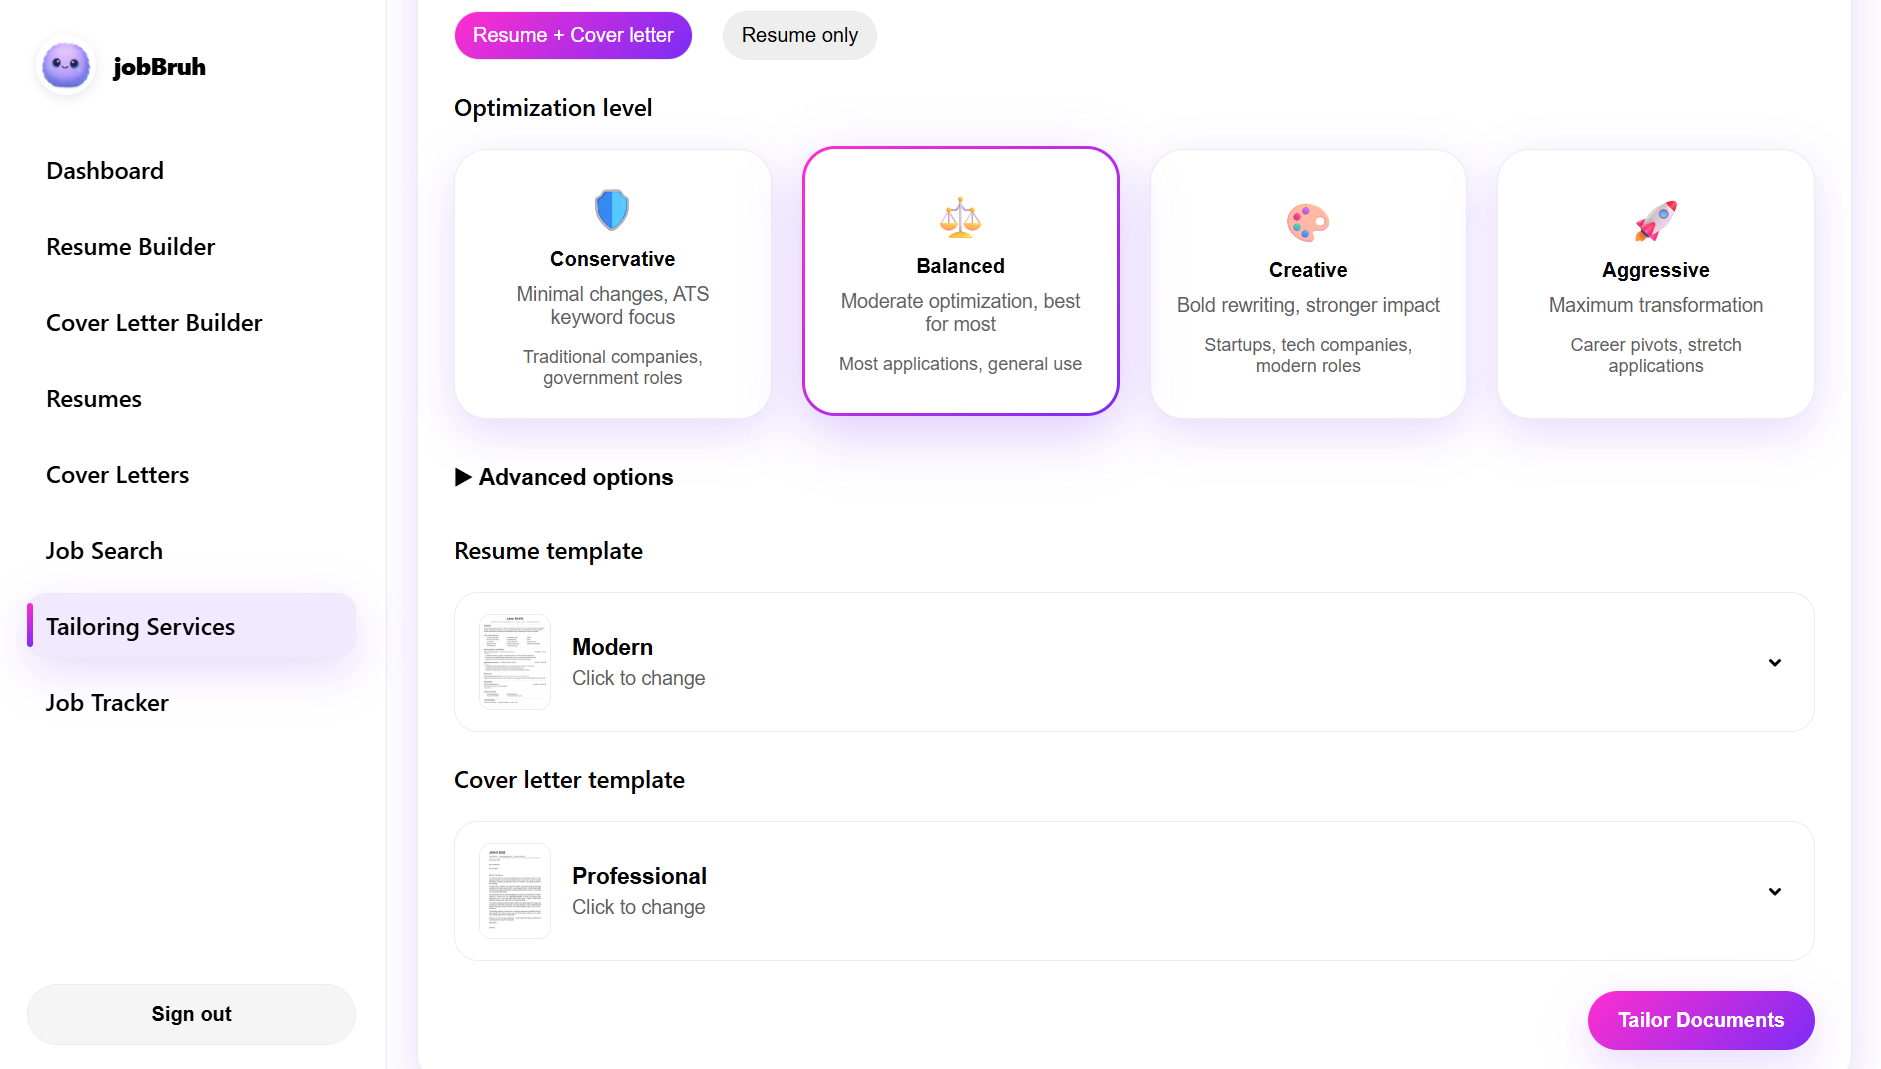1881x1069 pixels.
Task: Click the Balanced scales icon
Action: pos(960,217)
